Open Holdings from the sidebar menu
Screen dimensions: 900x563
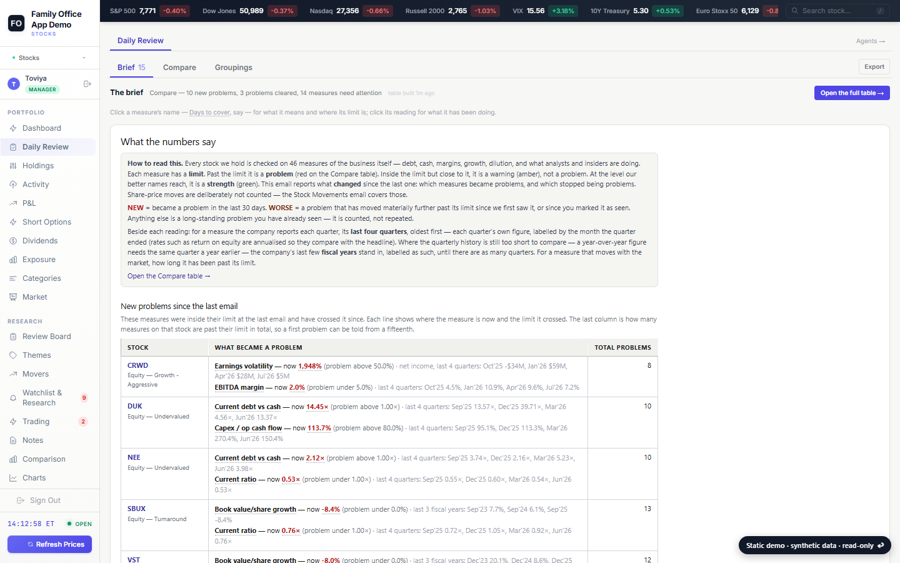tap(49, 166)
